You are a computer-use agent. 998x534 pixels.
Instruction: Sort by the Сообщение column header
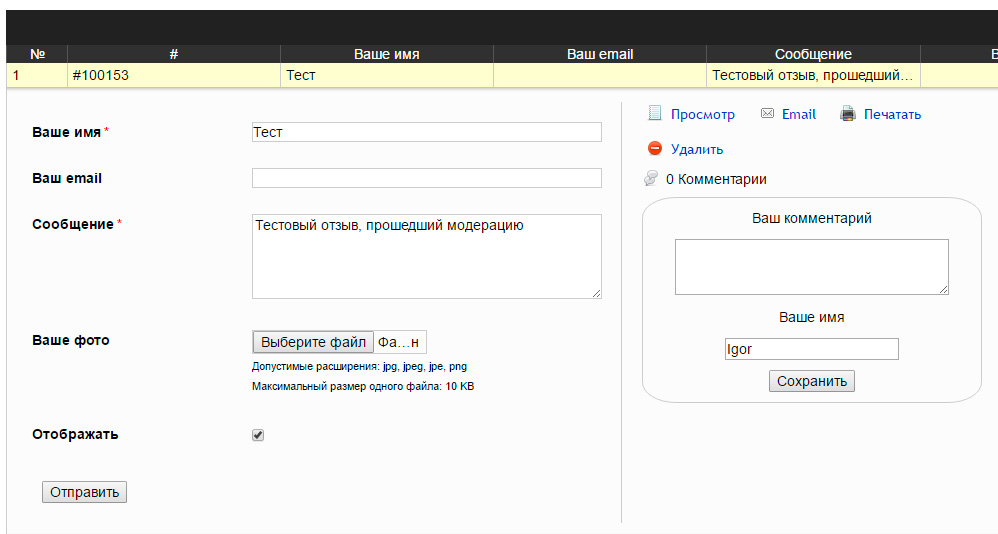coord(812,54)
